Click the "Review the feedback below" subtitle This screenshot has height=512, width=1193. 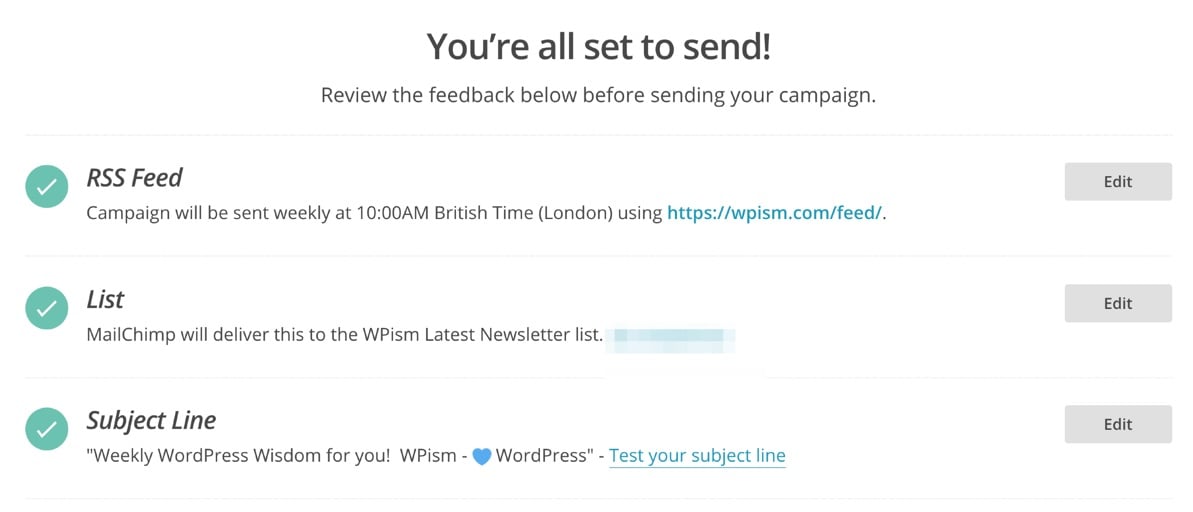click(x=598, y=97)
